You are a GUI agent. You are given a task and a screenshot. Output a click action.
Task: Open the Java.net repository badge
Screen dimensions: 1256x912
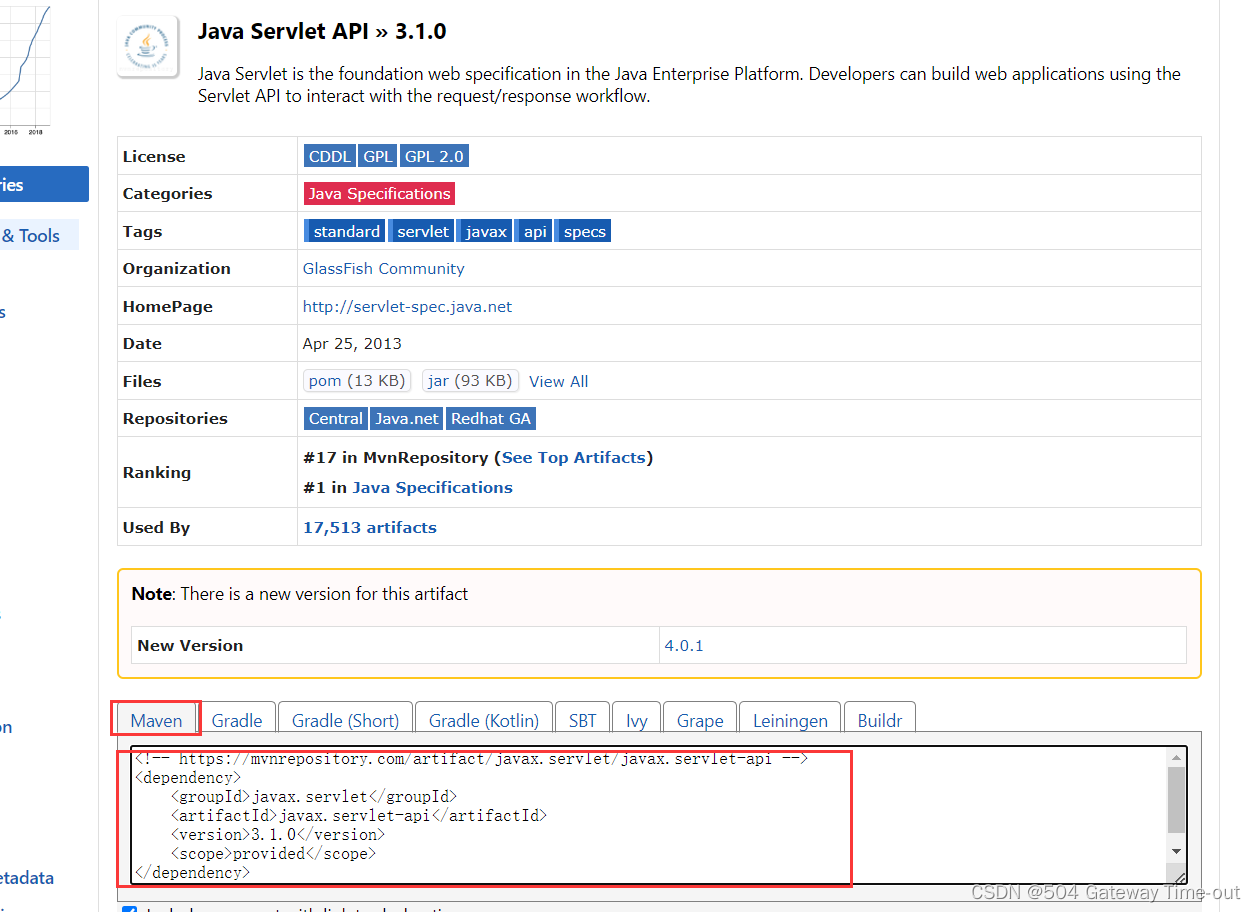tap(407, 418)
